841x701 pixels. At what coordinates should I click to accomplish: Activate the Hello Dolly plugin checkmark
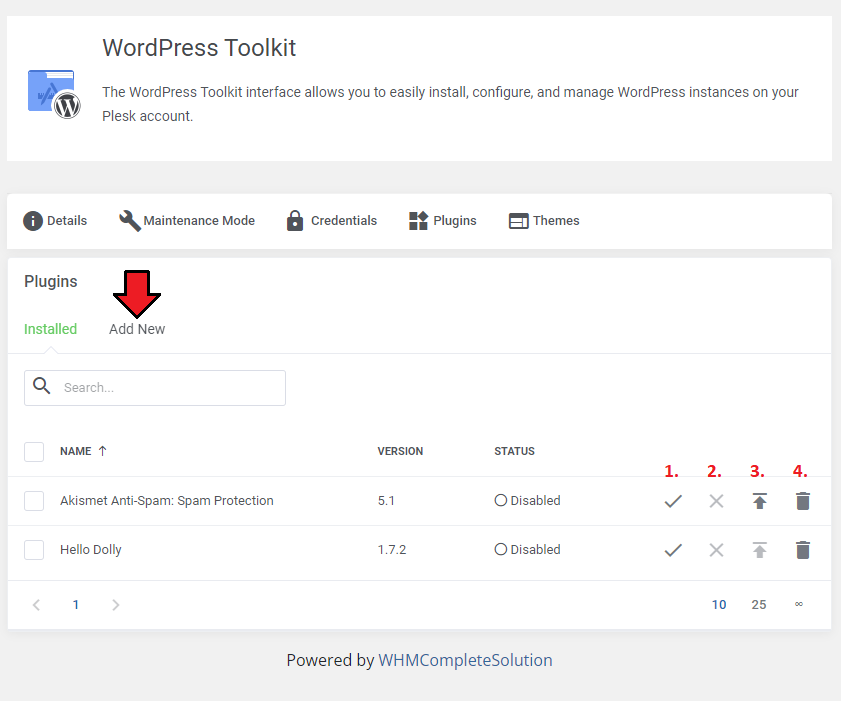(x=673, y=550)
